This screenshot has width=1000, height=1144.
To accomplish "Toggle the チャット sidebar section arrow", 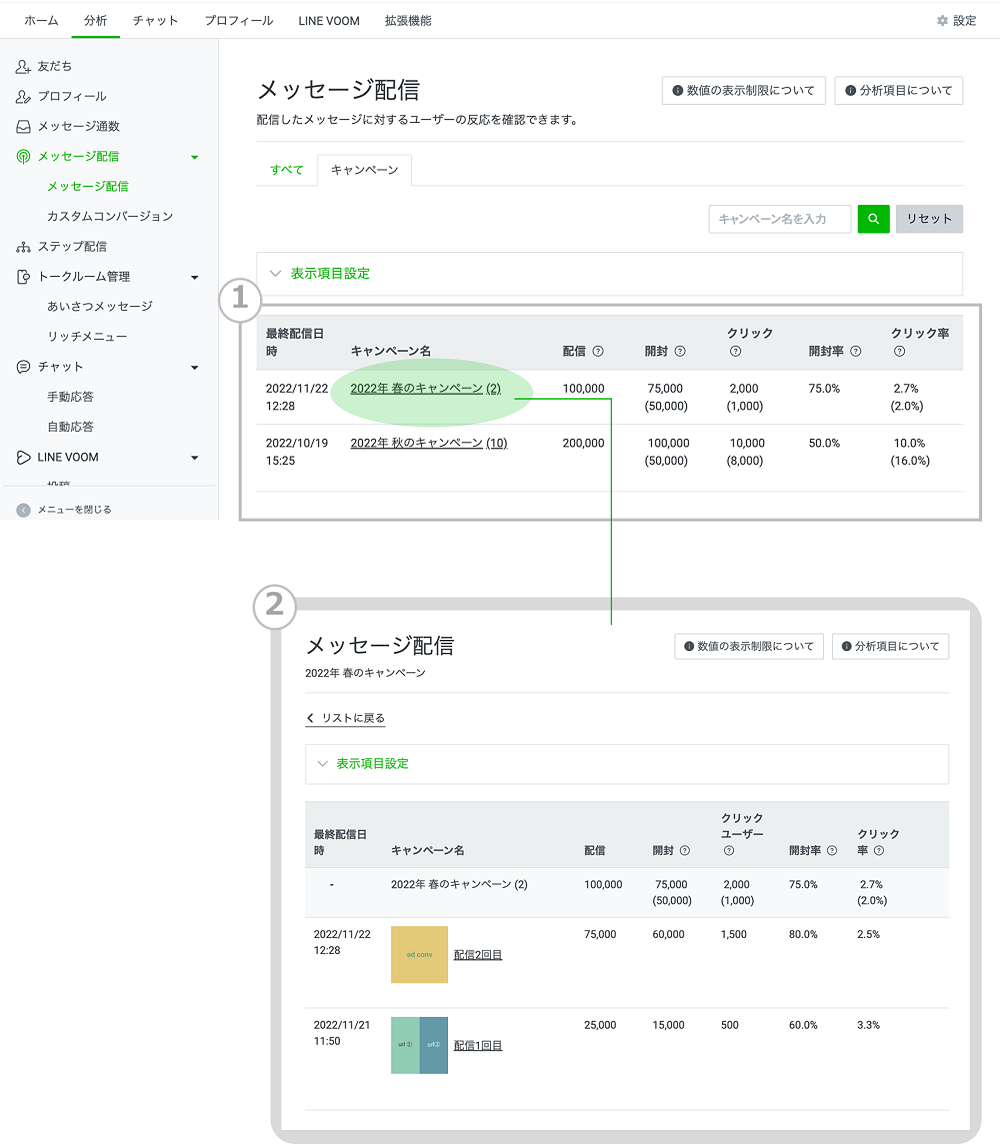I will click(194, 368).
